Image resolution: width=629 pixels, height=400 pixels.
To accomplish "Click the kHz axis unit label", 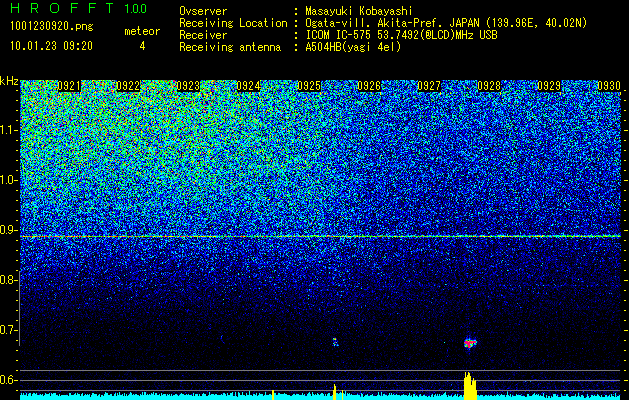I will (9, 81).
